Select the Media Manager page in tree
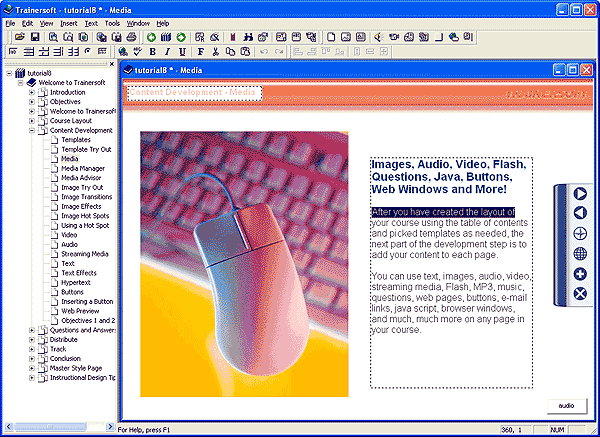This screenshot has height=437, width=600. [83, 168]
